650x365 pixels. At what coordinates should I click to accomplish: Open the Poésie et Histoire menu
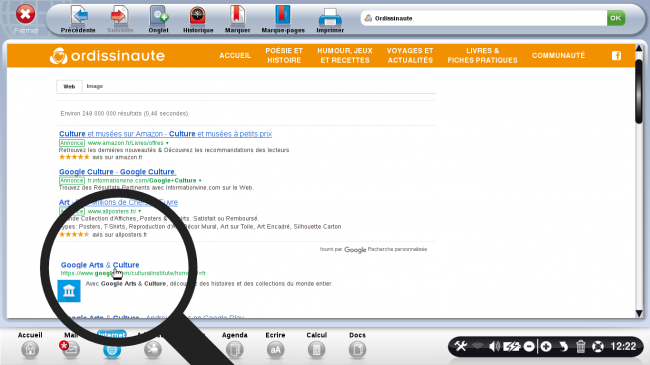[284, 56]
